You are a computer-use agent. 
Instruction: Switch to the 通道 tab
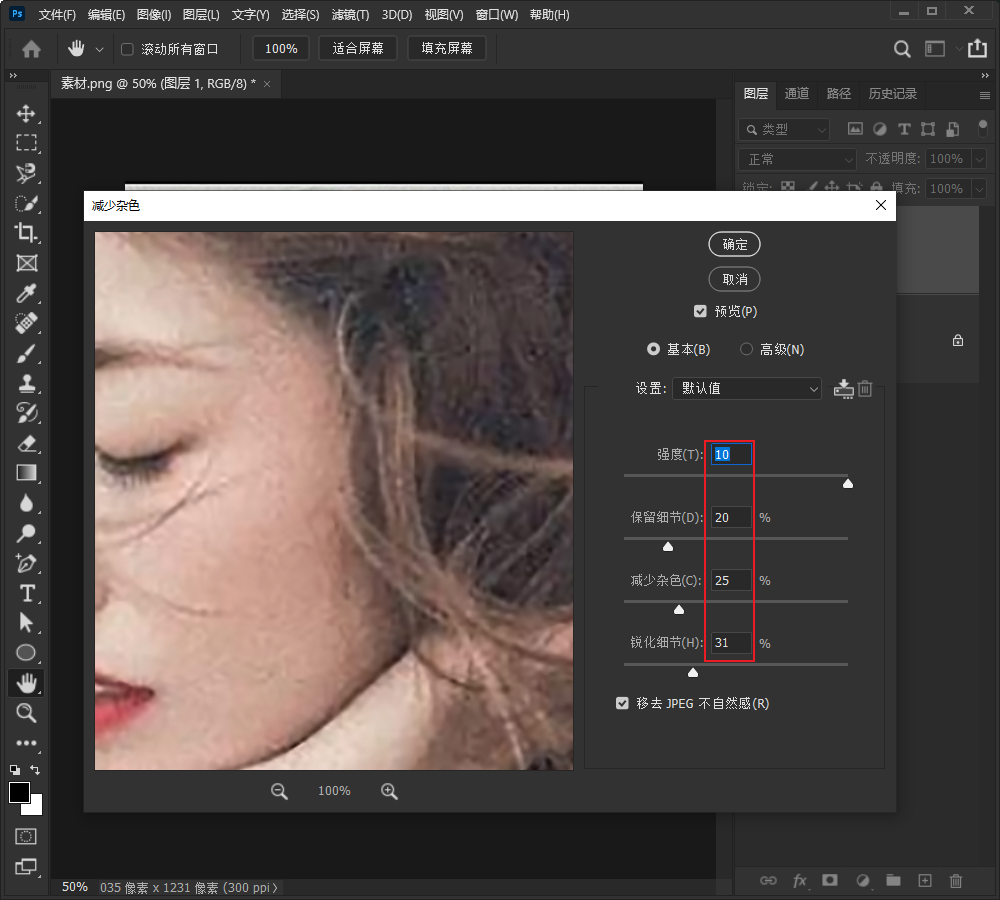coord(797,94)
